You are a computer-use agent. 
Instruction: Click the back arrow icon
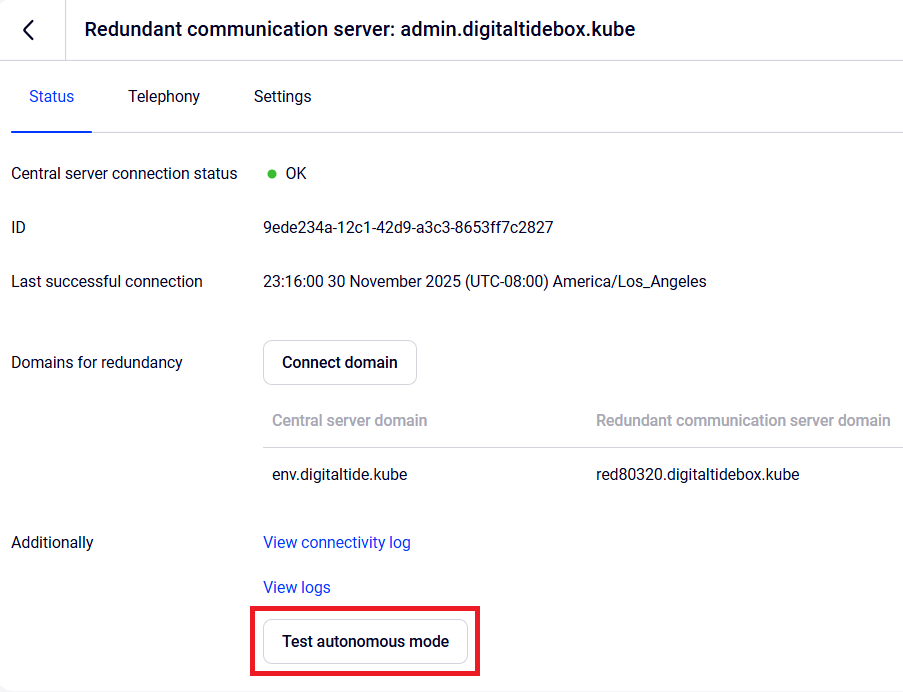29,30
